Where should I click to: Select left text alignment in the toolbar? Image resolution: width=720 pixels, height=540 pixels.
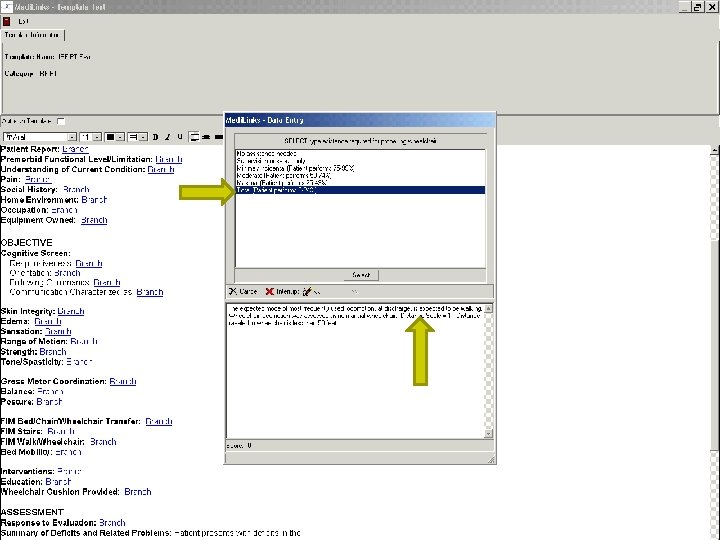point(194,137)
